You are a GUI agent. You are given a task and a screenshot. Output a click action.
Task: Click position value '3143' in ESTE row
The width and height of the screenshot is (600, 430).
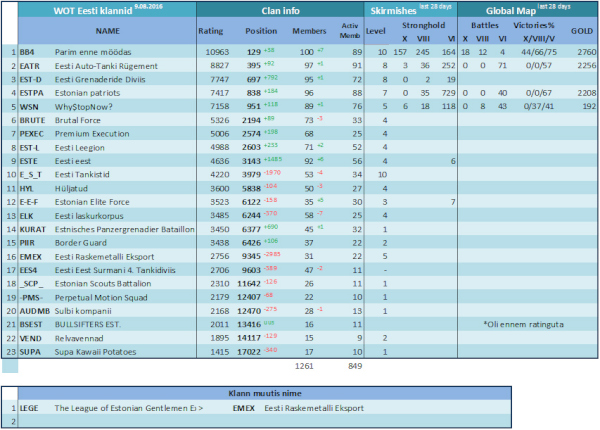[251, 161]
